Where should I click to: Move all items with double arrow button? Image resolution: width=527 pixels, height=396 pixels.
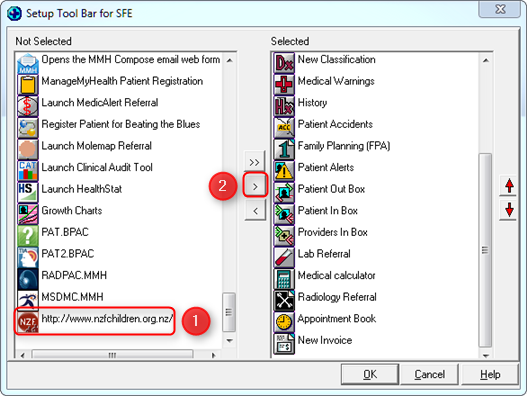[x=255, y=162]
